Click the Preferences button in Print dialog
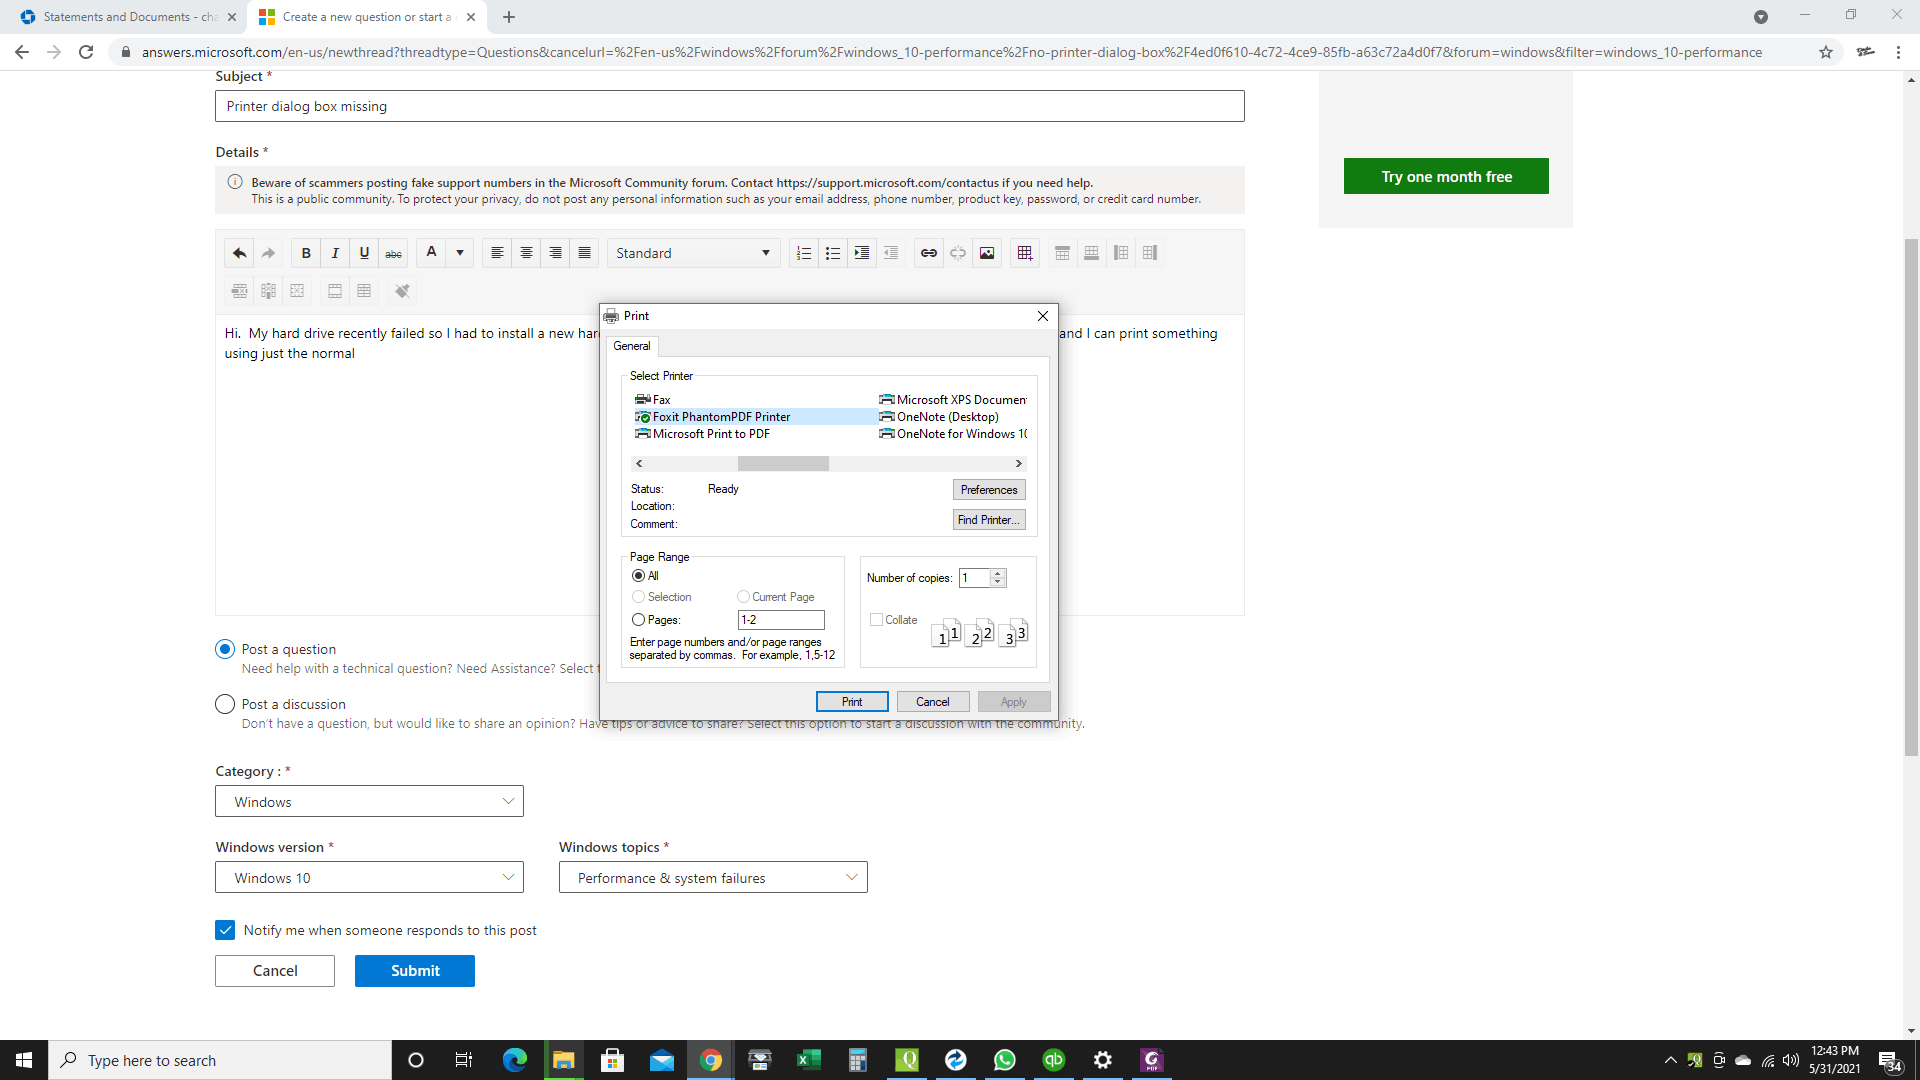 coord(988,490)
